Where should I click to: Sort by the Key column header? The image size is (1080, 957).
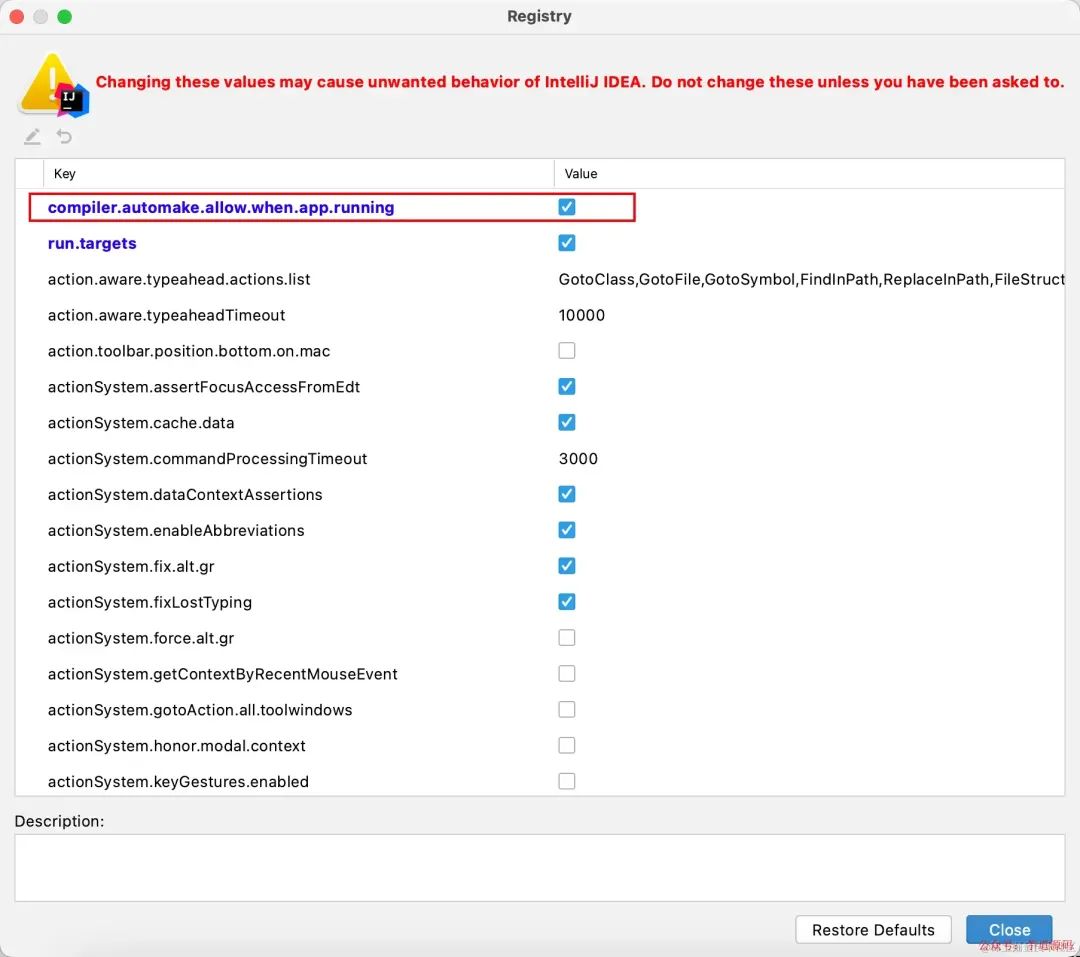pyautogui.click(x=298, y=174)
